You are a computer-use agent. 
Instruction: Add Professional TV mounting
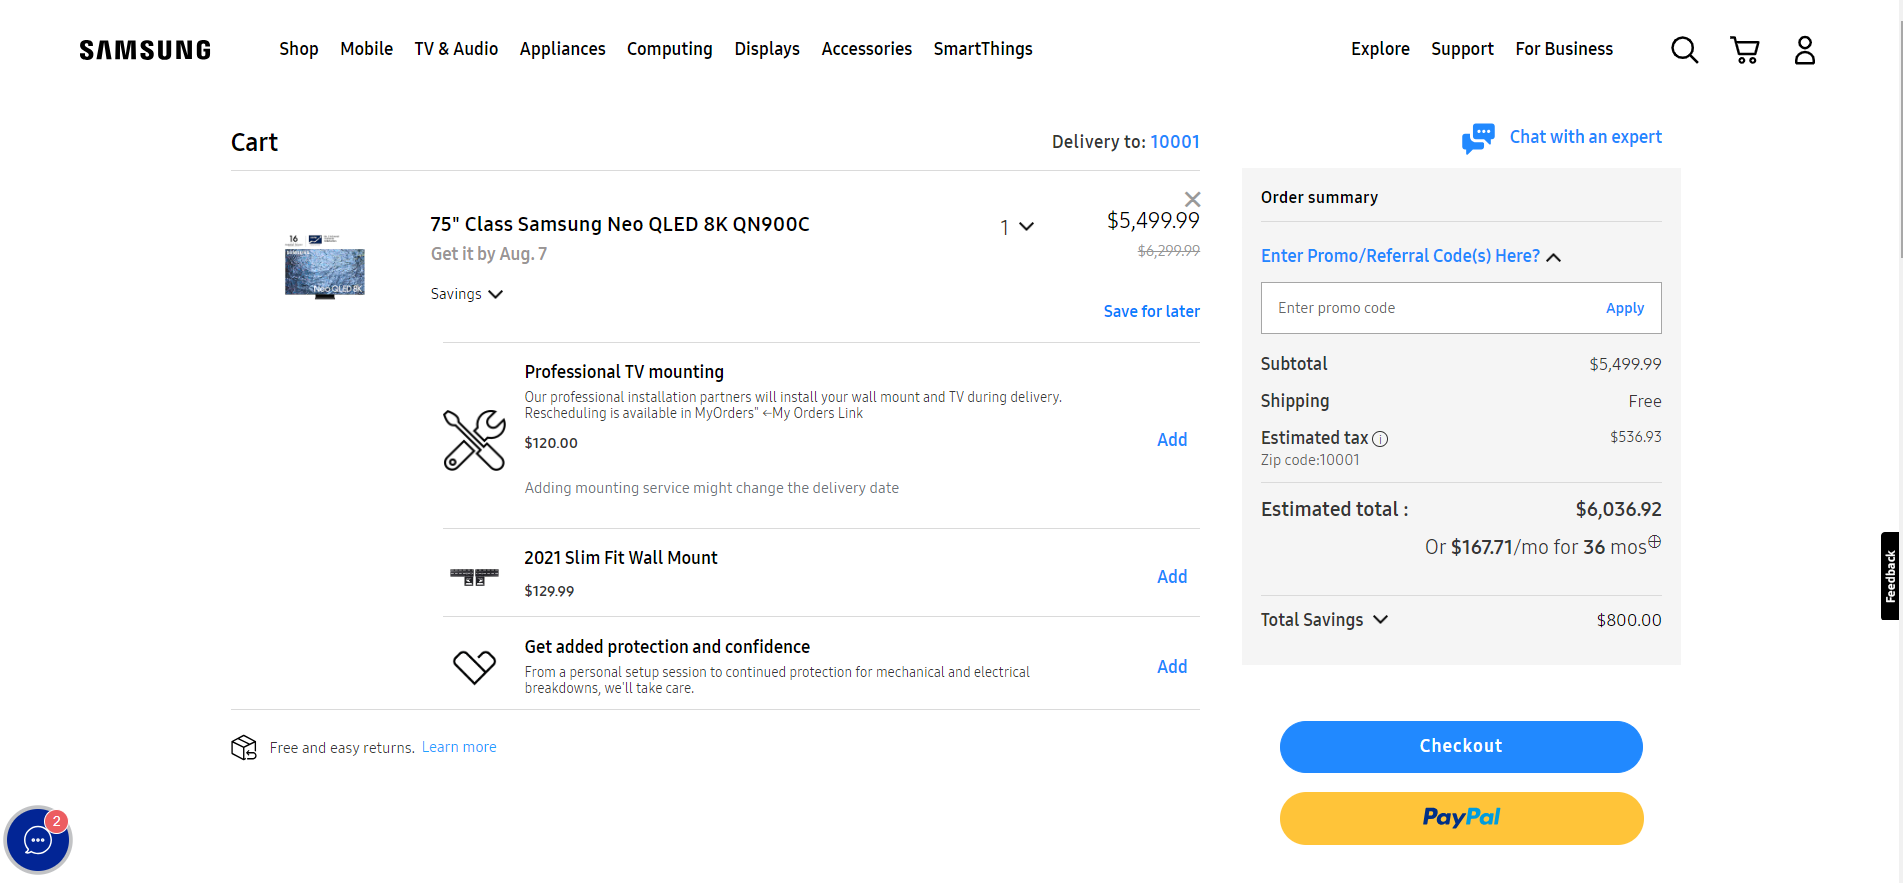click(1172, 440)
